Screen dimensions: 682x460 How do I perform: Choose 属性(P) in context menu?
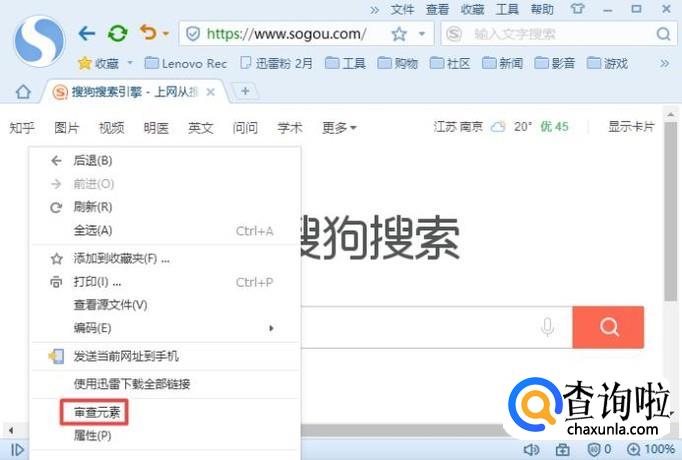pos(166,435)
